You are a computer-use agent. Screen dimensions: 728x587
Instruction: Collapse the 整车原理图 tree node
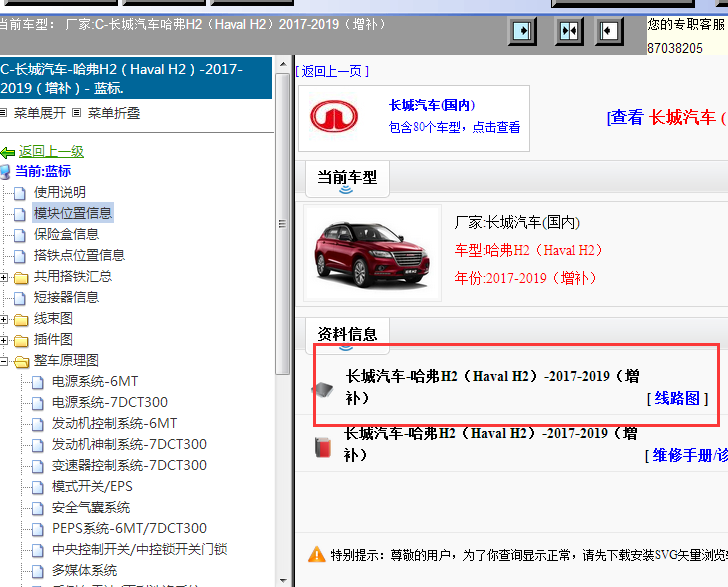point(4,361)
